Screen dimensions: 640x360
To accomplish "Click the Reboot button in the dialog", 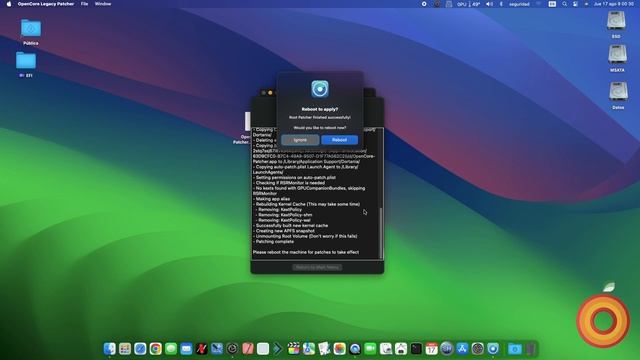I will click(339, 140).
